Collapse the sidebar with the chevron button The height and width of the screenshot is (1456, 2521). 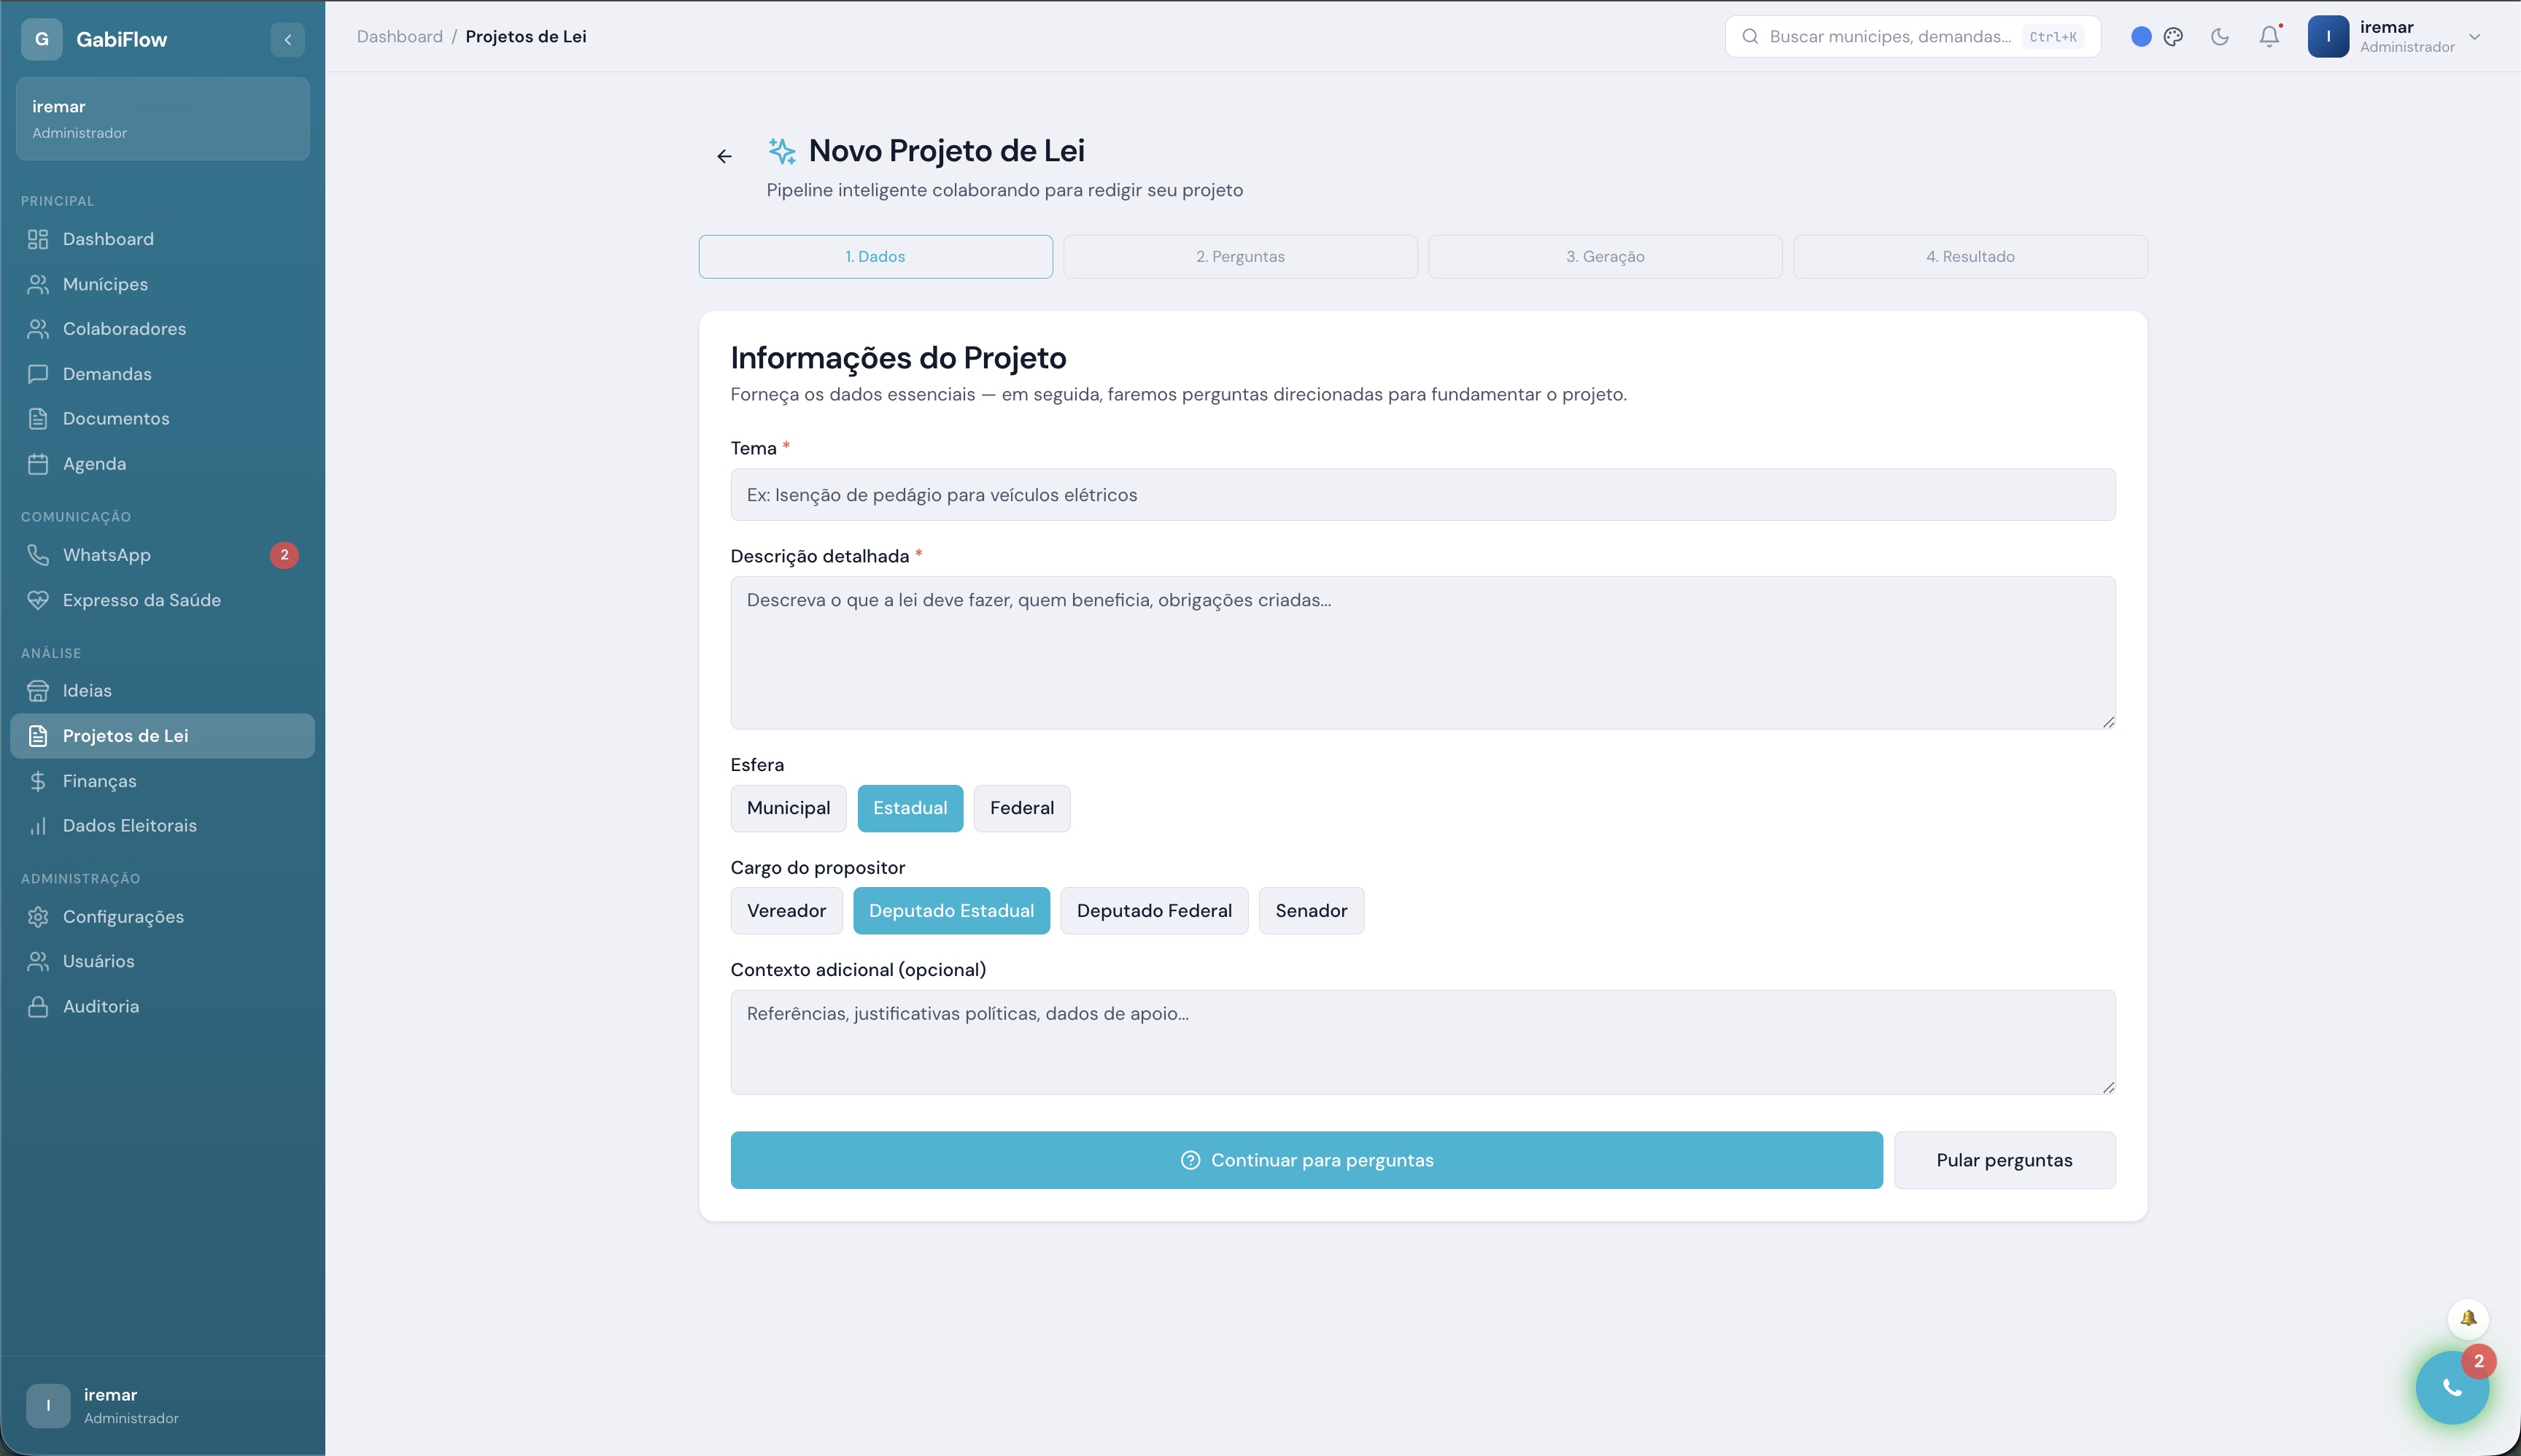coord(287,40)
